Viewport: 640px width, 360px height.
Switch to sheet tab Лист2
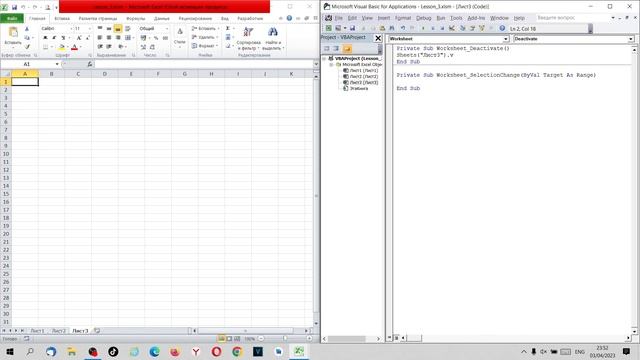[x=58, y=331]
